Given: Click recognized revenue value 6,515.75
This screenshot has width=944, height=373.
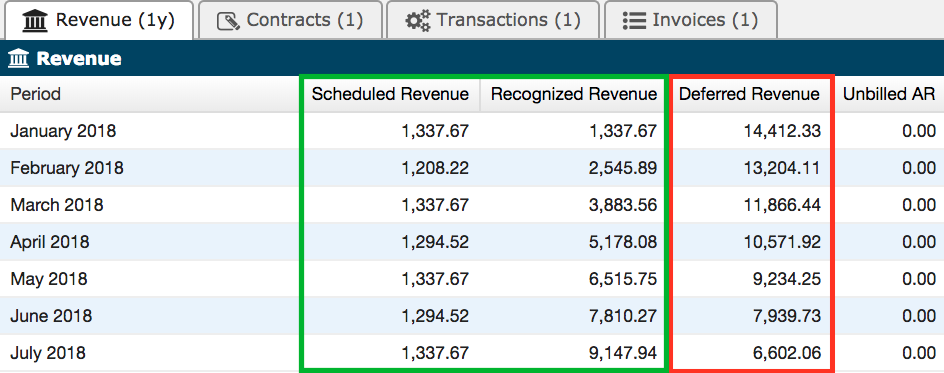Looking at the screenshot, I should click(623, 279).
